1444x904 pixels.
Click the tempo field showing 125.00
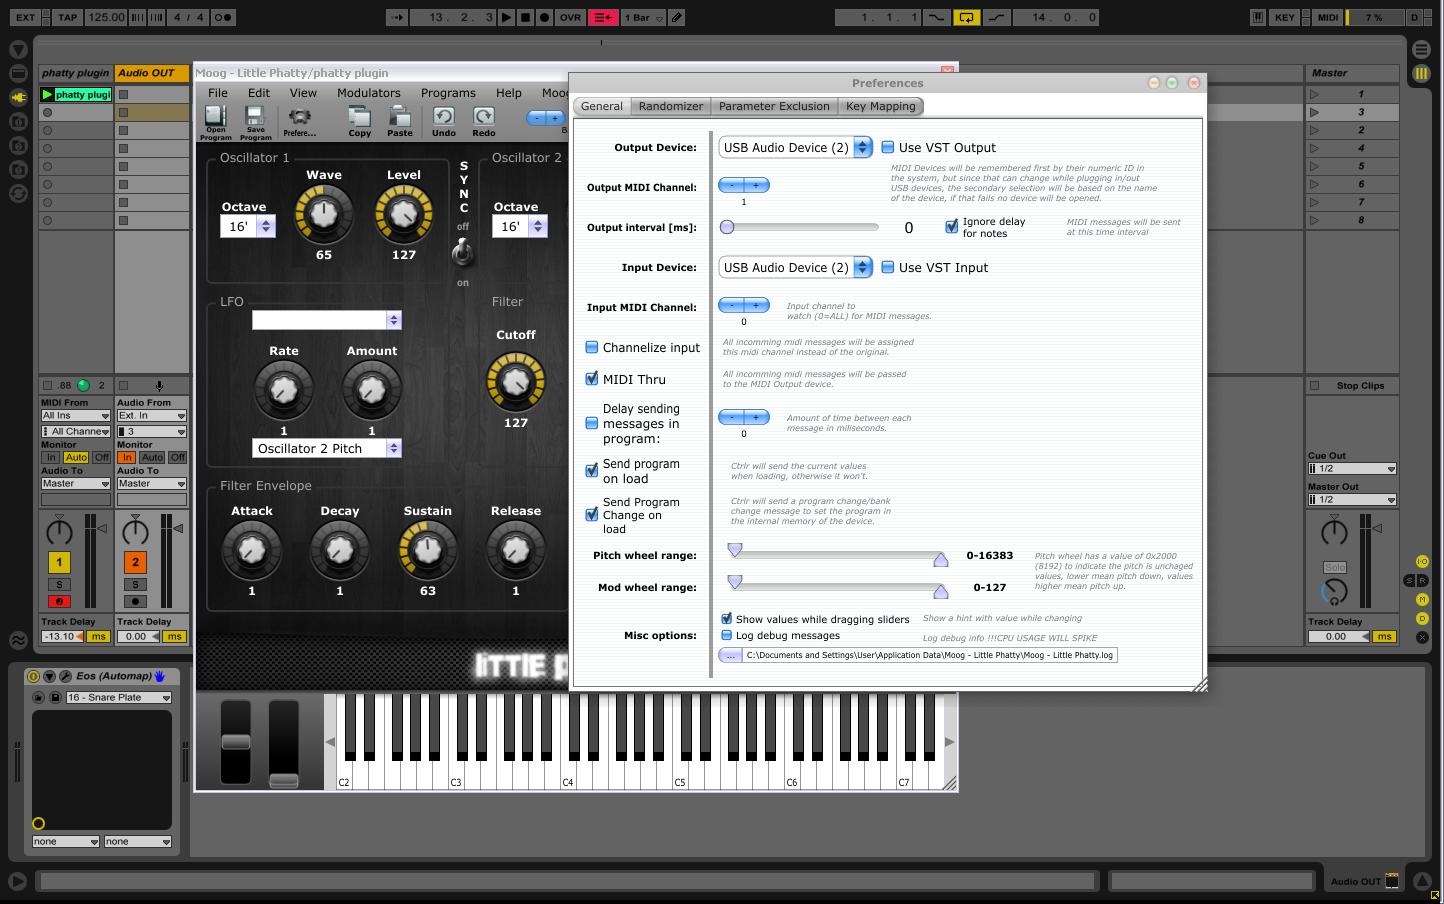click(106, 17)
